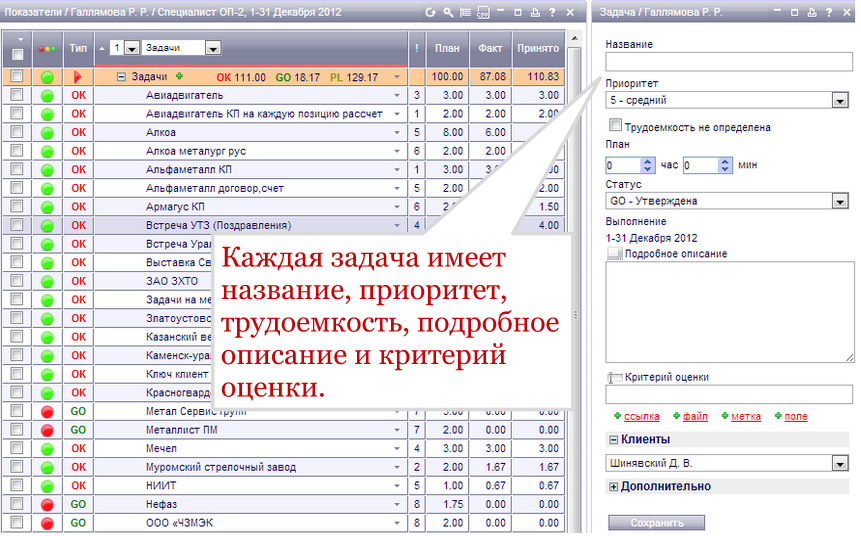Print the Показатели panel
This screenshot has height=536, width=861.
(535, 12)
